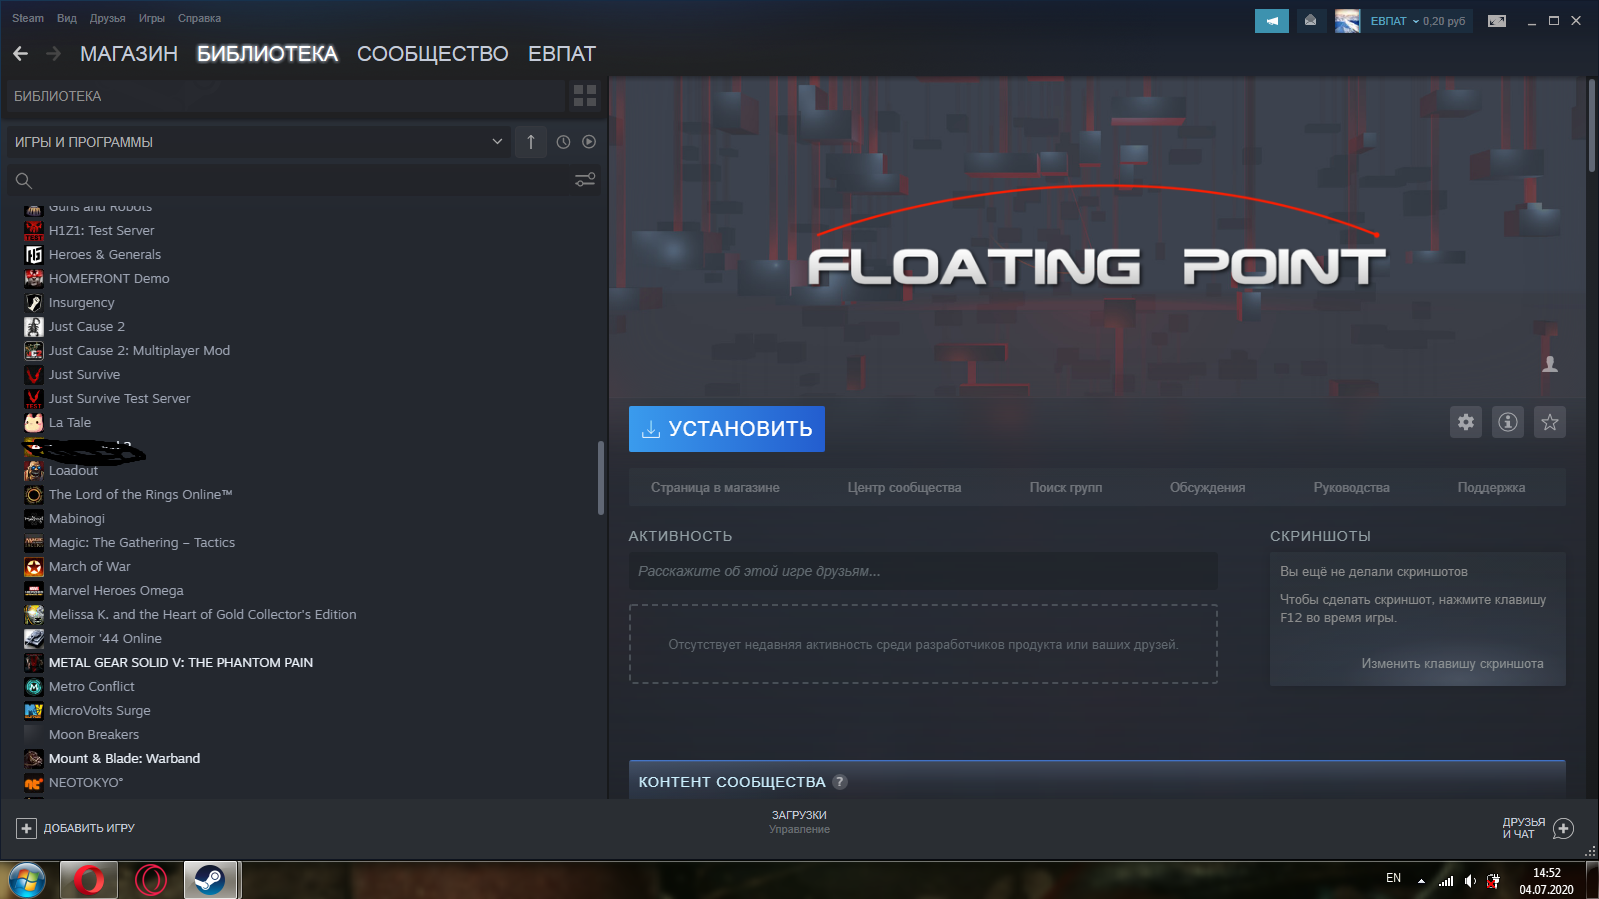Screen dimensions: 1599x899
Task: Expand the ИГРЫ И ПРОГРАММЫ dropdown
Action: pyautogui.click(x=260, y=142)
